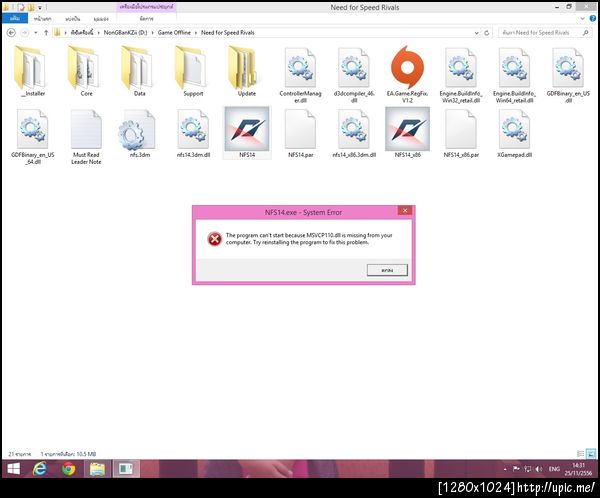600x498 pixels.
Task: Open the third ribbon tab (Share)
Action: point(73,18)
